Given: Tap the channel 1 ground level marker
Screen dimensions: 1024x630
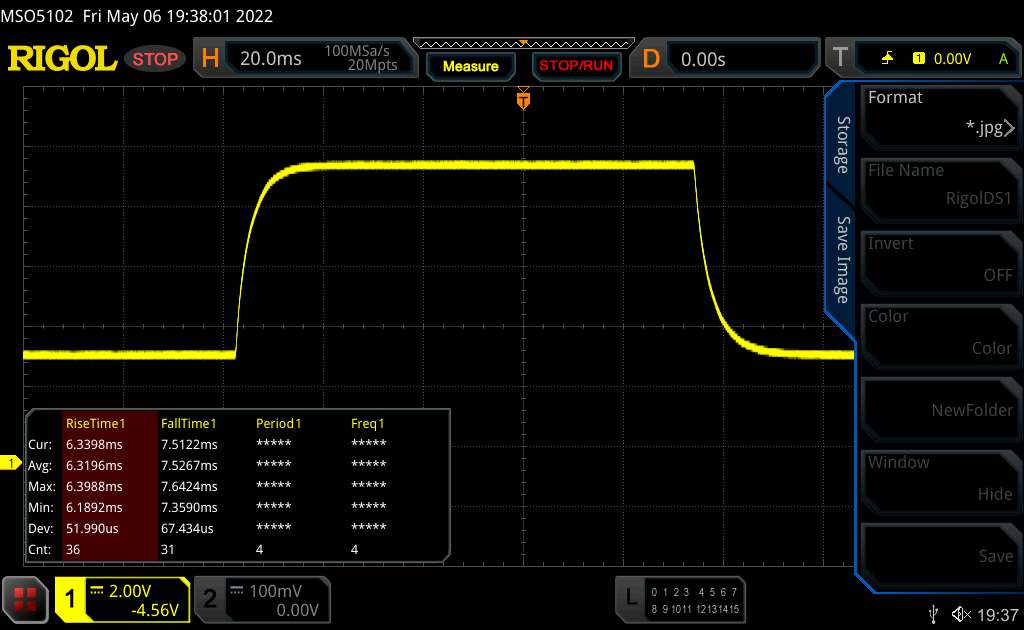Looking at the screenshot, I should [x=10, y=464].
